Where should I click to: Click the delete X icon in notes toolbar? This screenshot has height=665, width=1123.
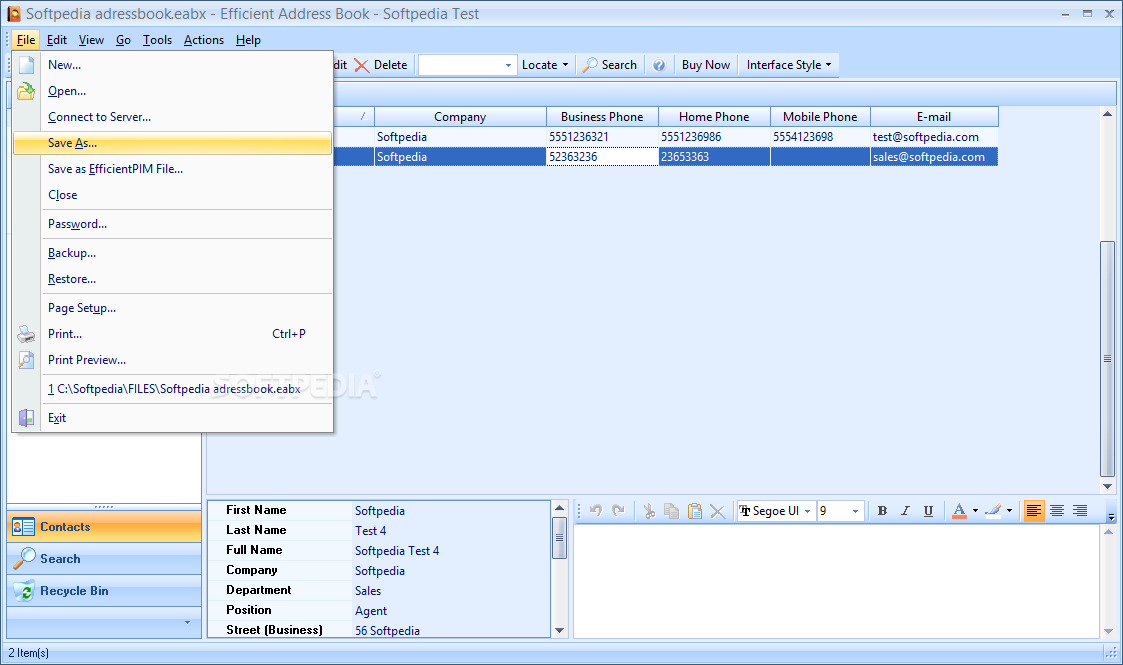718,511
